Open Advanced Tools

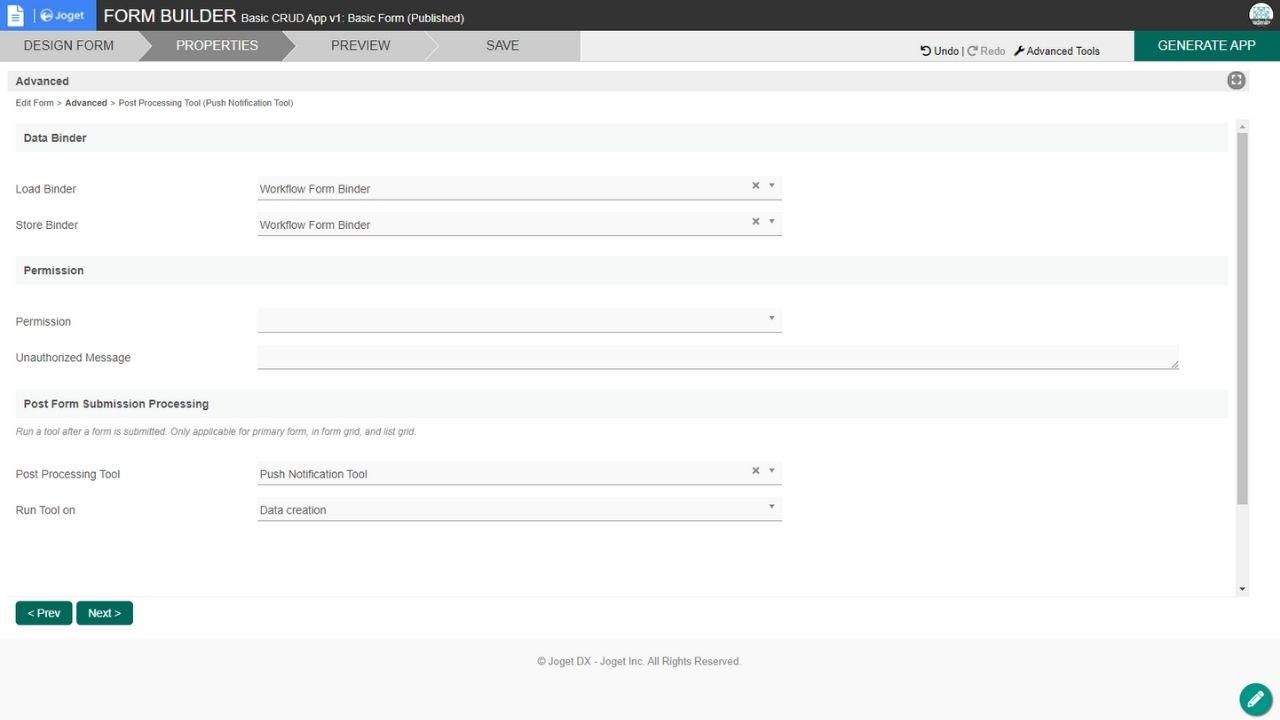click(x=1056, y=51)
